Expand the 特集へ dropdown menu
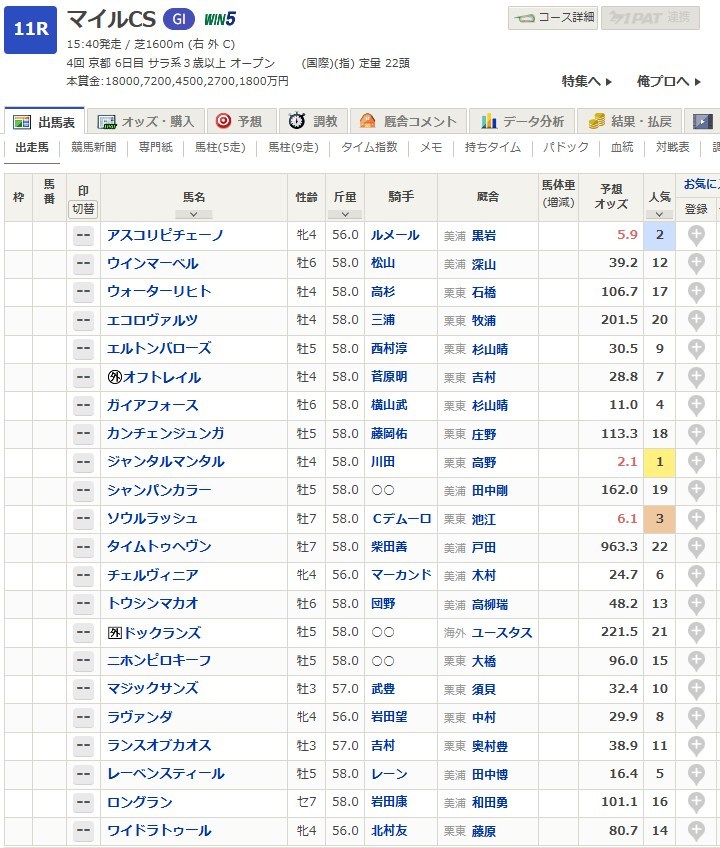The height and width of the screenshot is (848, 720). pyautogui.click(x=587, y=81)
